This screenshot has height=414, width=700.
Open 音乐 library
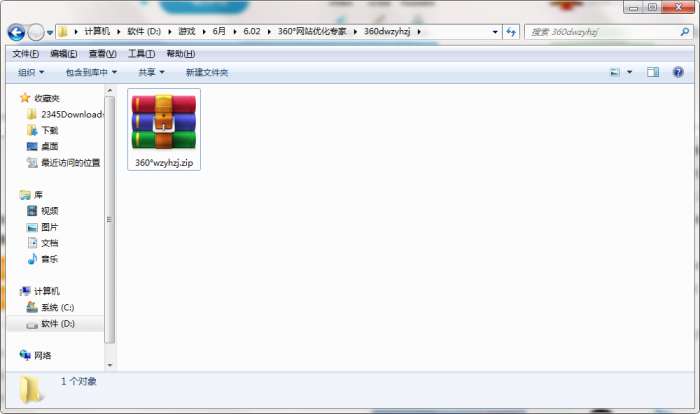pos(50,259)
